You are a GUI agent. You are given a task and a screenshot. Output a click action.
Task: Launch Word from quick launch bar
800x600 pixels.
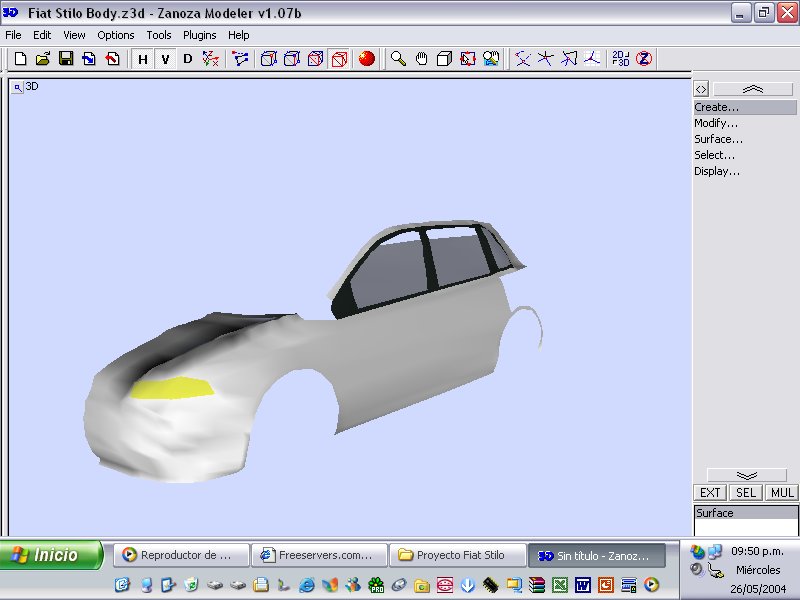coord(583,585)
